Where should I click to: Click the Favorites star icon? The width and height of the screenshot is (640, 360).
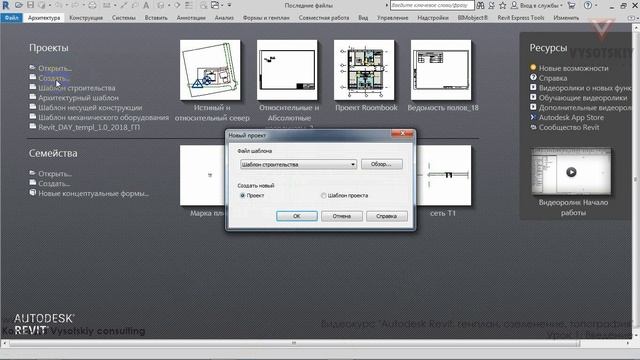pos(502,5)
